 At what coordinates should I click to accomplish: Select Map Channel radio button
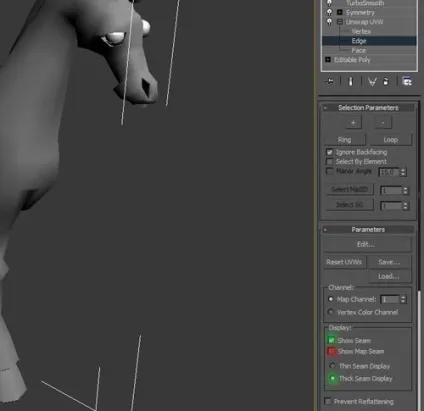tap(330, 299)
